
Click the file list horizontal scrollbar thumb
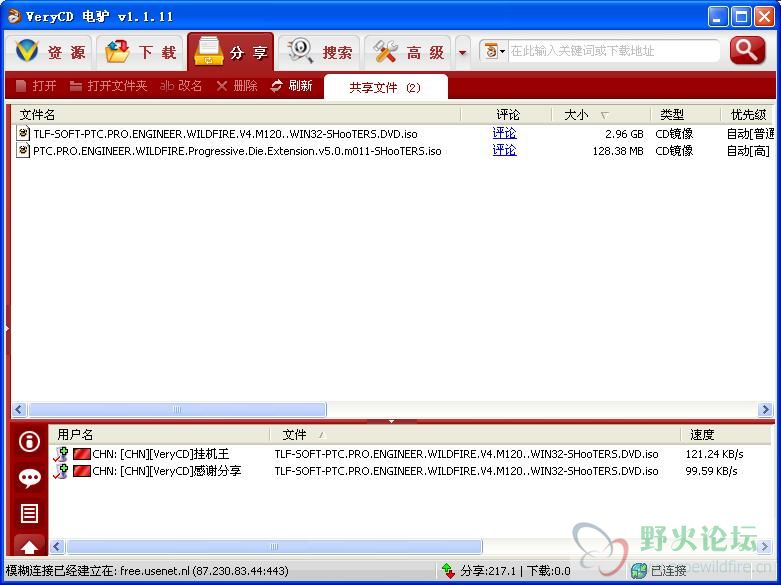177,410
